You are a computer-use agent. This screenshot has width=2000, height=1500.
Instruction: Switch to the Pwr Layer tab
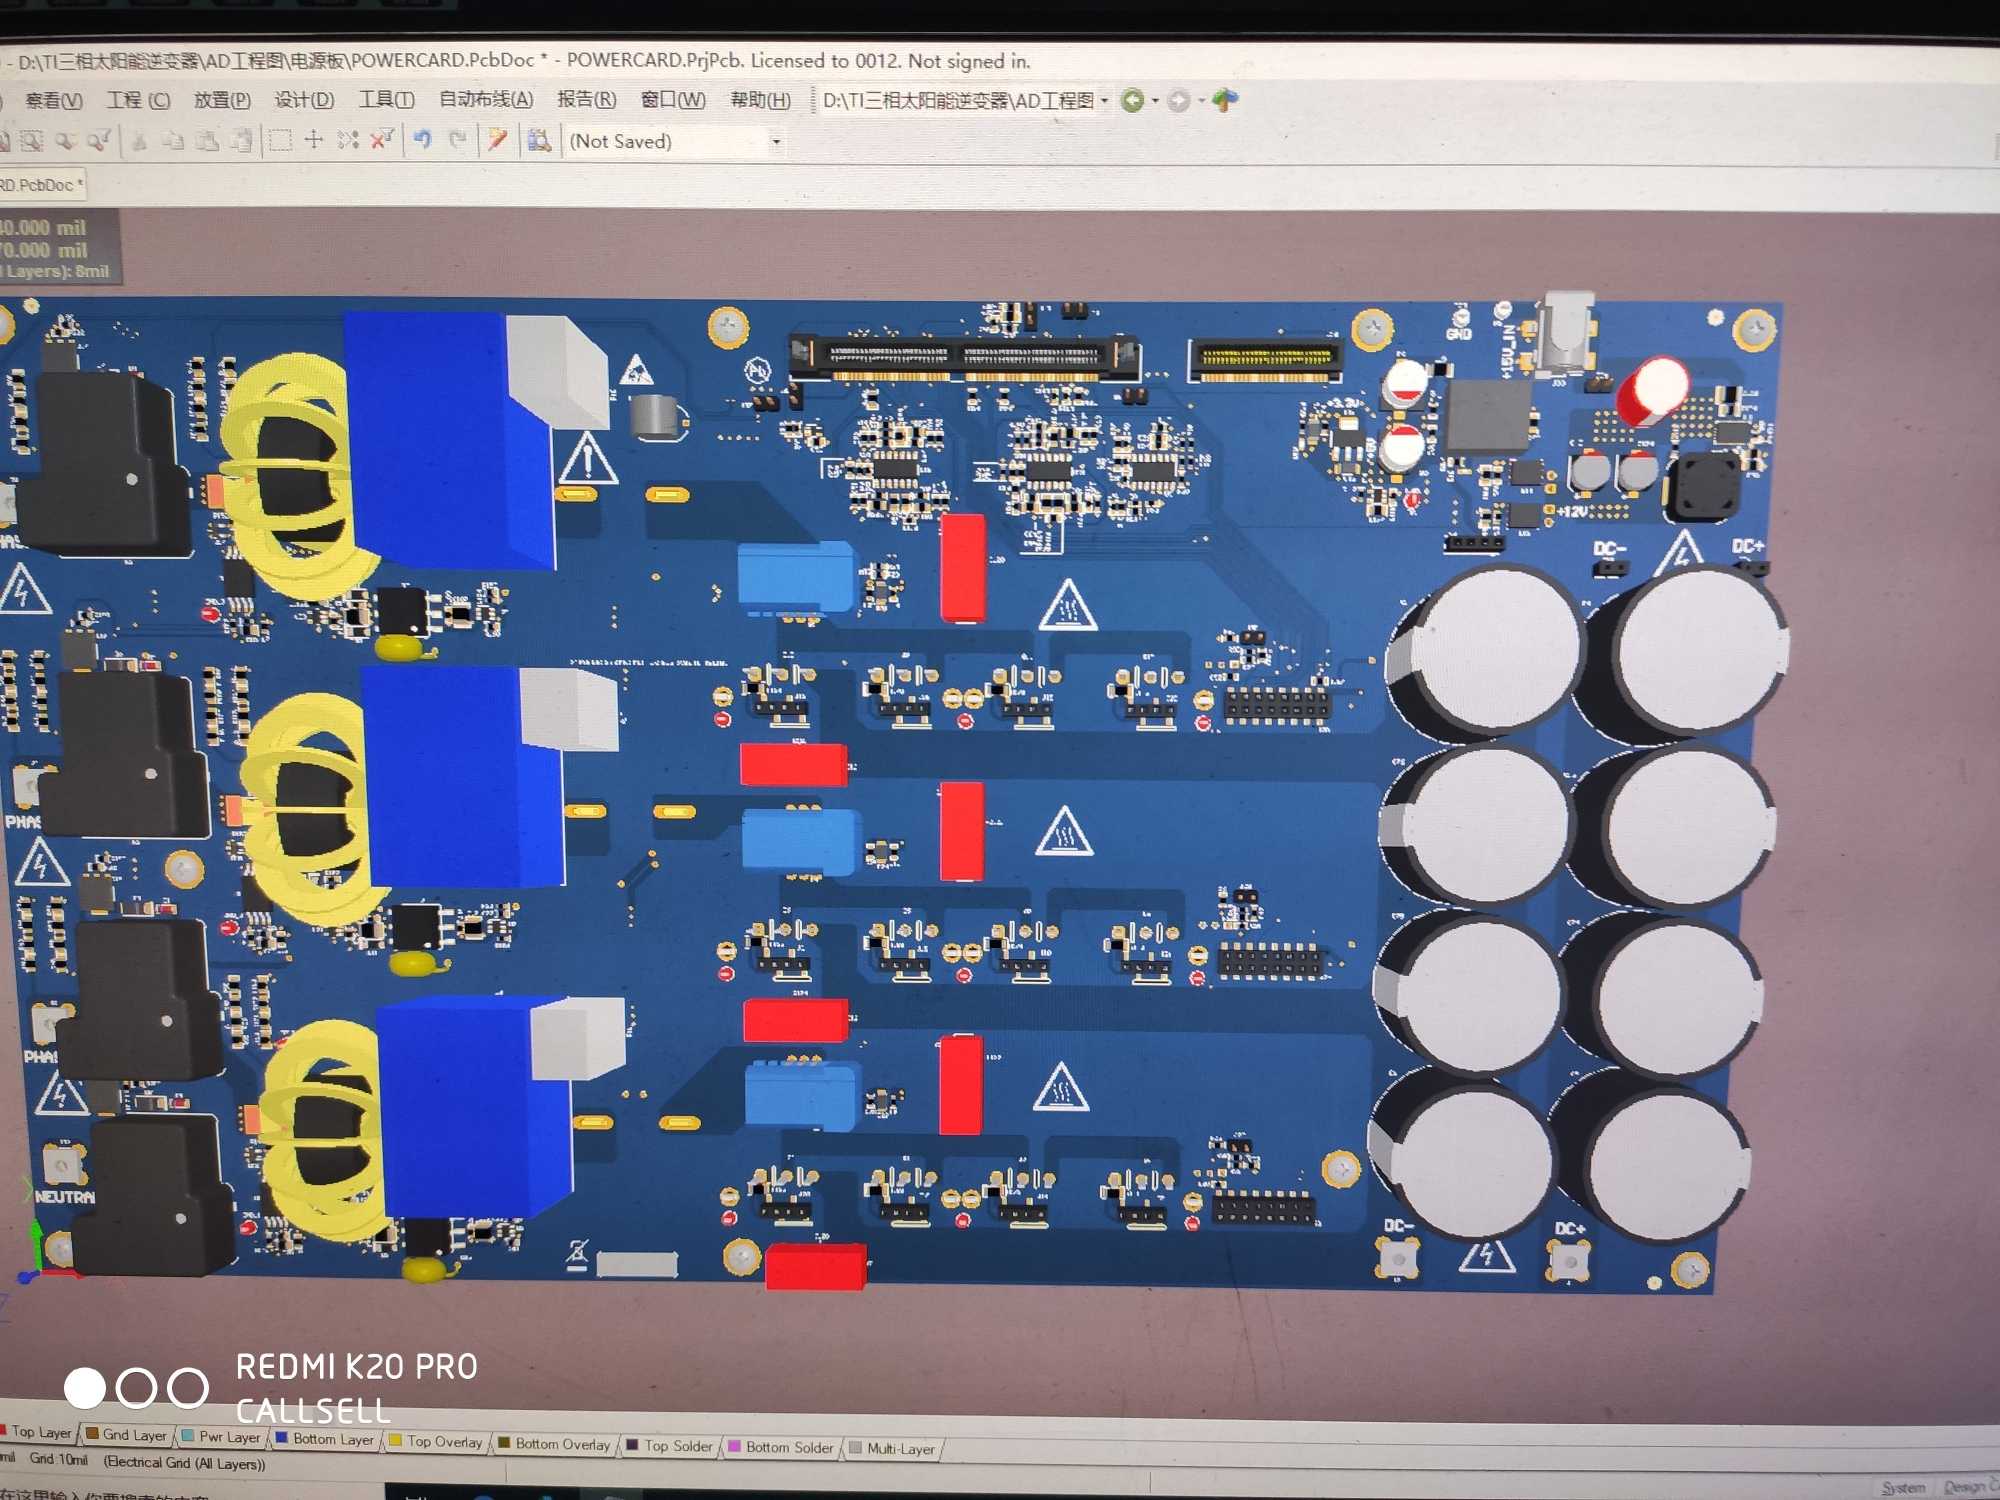tap(221, 1437)
